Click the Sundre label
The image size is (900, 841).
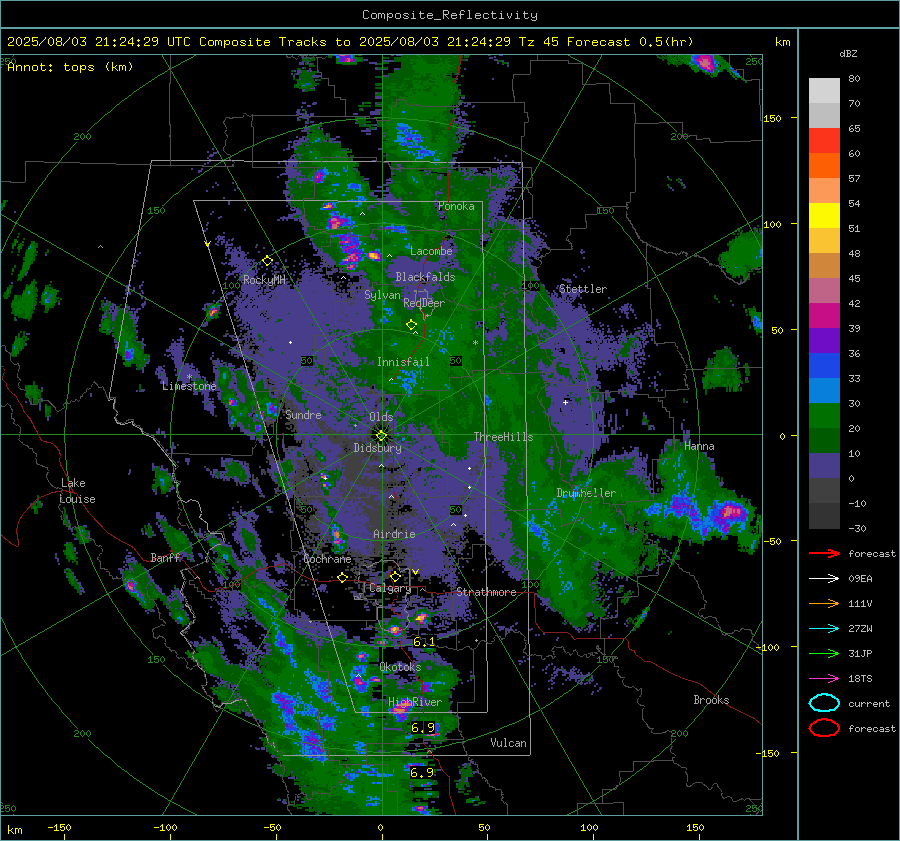pyautogui.click(x=303, y=414)
